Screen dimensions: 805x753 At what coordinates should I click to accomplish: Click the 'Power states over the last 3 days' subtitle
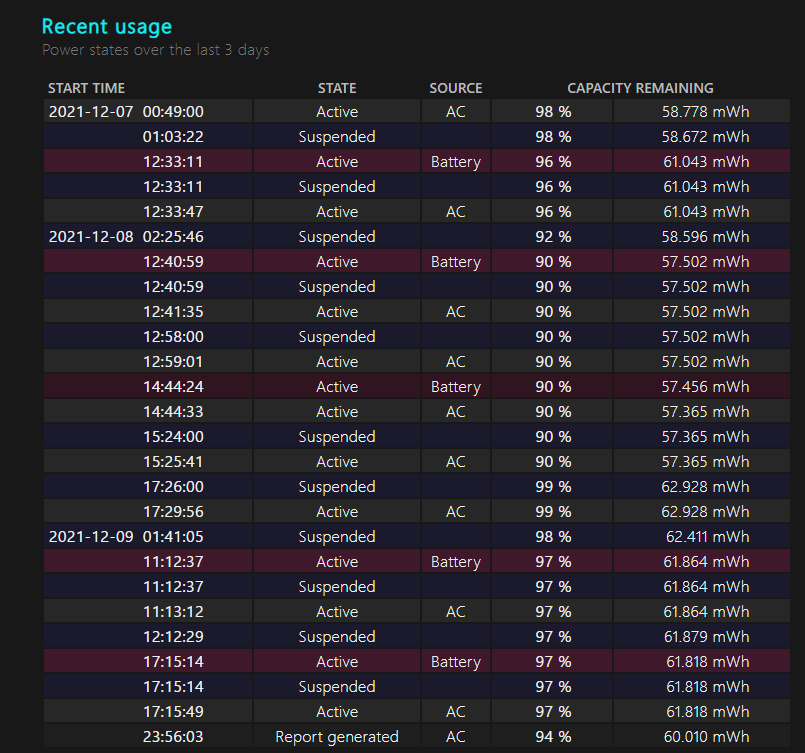(155, 50)
